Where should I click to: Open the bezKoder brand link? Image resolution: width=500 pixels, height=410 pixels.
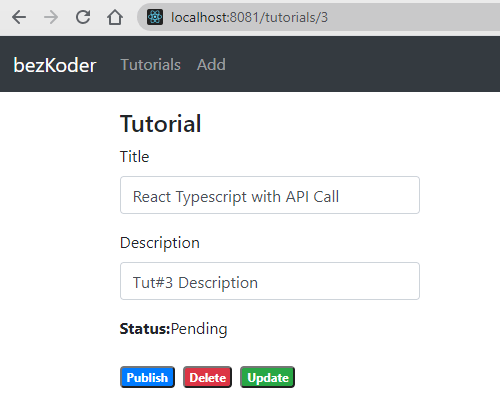click(55, 65)
